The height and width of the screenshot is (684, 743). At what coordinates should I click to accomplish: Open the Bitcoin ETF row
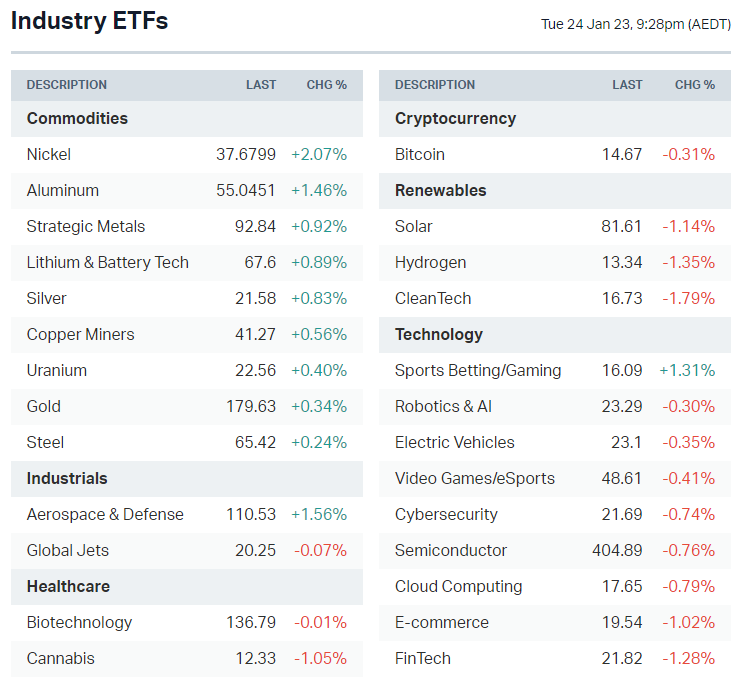[420, 154]
